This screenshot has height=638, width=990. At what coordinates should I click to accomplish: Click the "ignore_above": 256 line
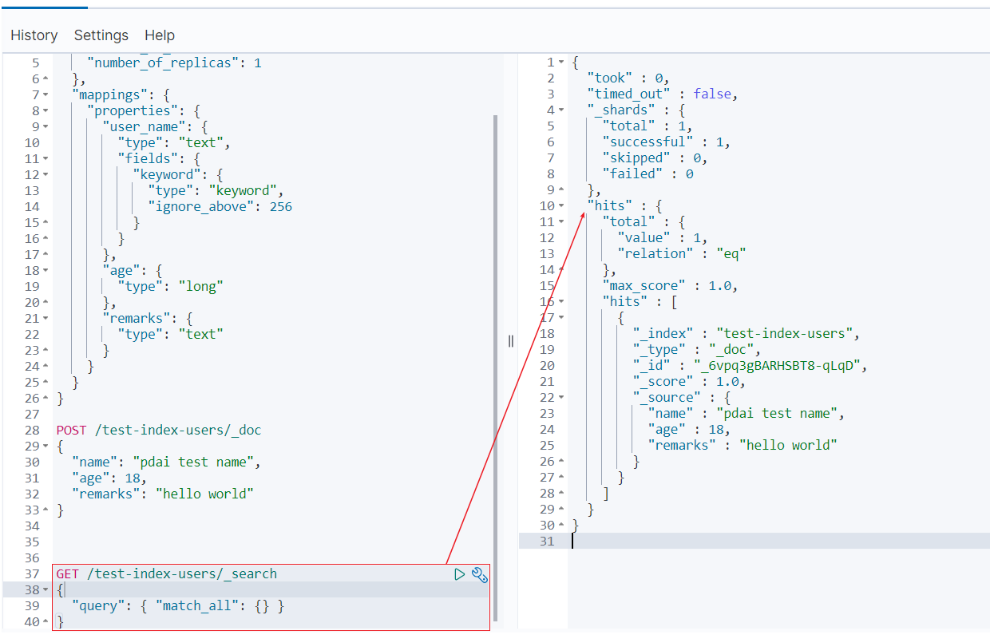pos(220,207)
